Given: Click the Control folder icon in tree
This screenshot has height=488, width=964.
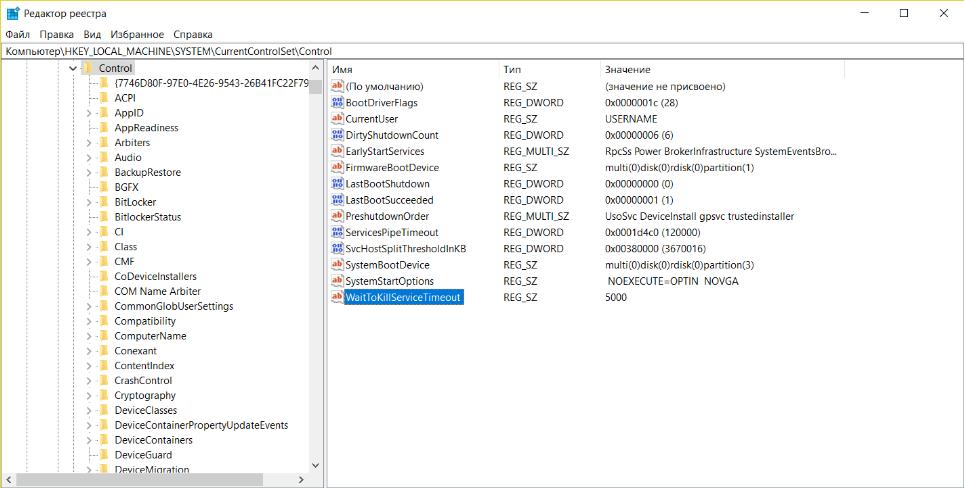Looking at the screenshot, I should [87, 68].
